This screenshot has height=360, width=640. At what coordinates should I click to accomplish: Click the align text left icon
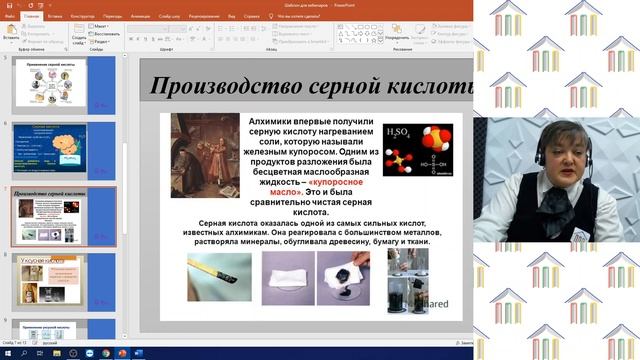click(220, 39)
